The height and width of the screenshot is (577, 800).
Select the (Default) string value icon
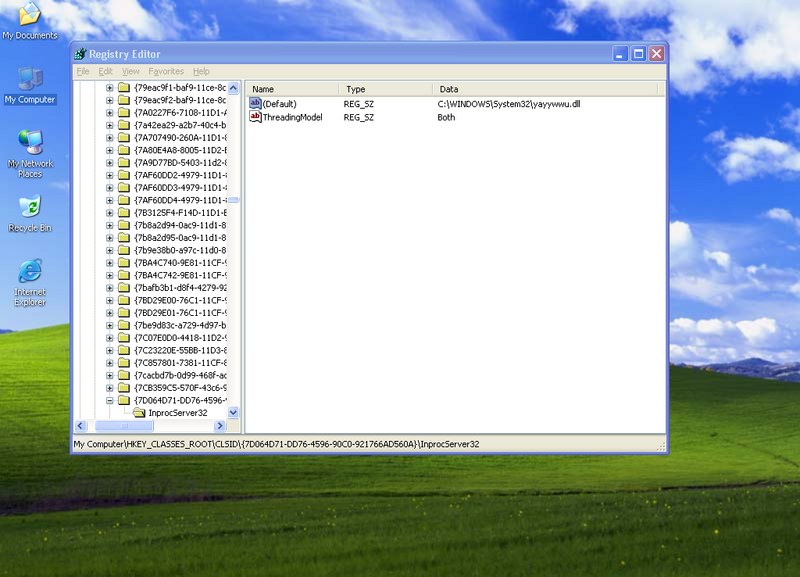point(255,104)
